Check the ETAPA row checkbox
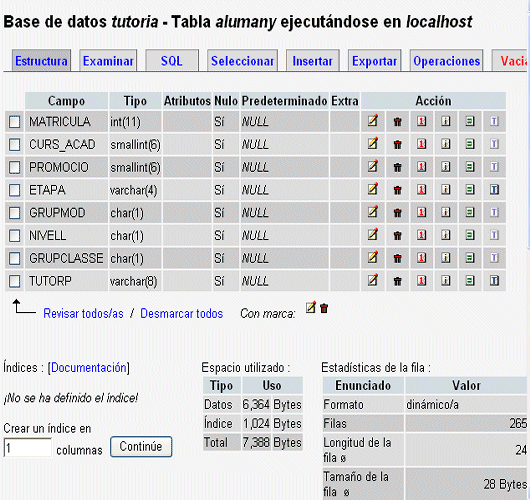Image resolution: width=530 pixels, height=500 pixels. click(15, 190)
